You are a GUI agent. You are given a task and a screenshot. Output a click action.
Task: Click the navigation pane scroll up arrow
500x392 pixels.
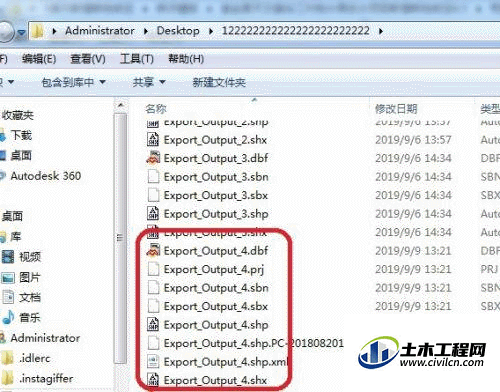click(121, 106)
